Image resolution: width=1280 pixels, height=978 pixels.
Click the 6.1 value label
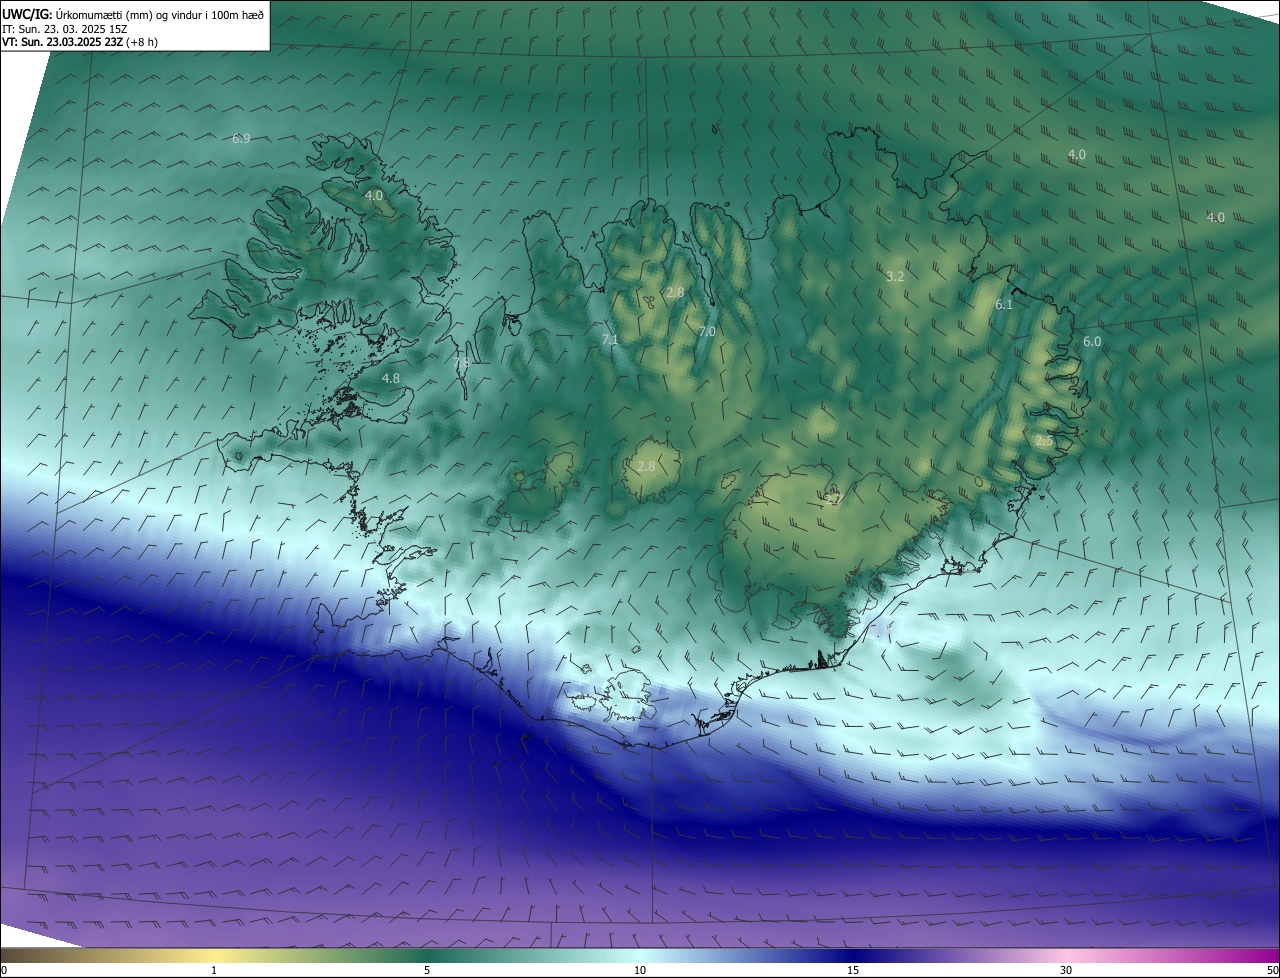(1005, 304)
